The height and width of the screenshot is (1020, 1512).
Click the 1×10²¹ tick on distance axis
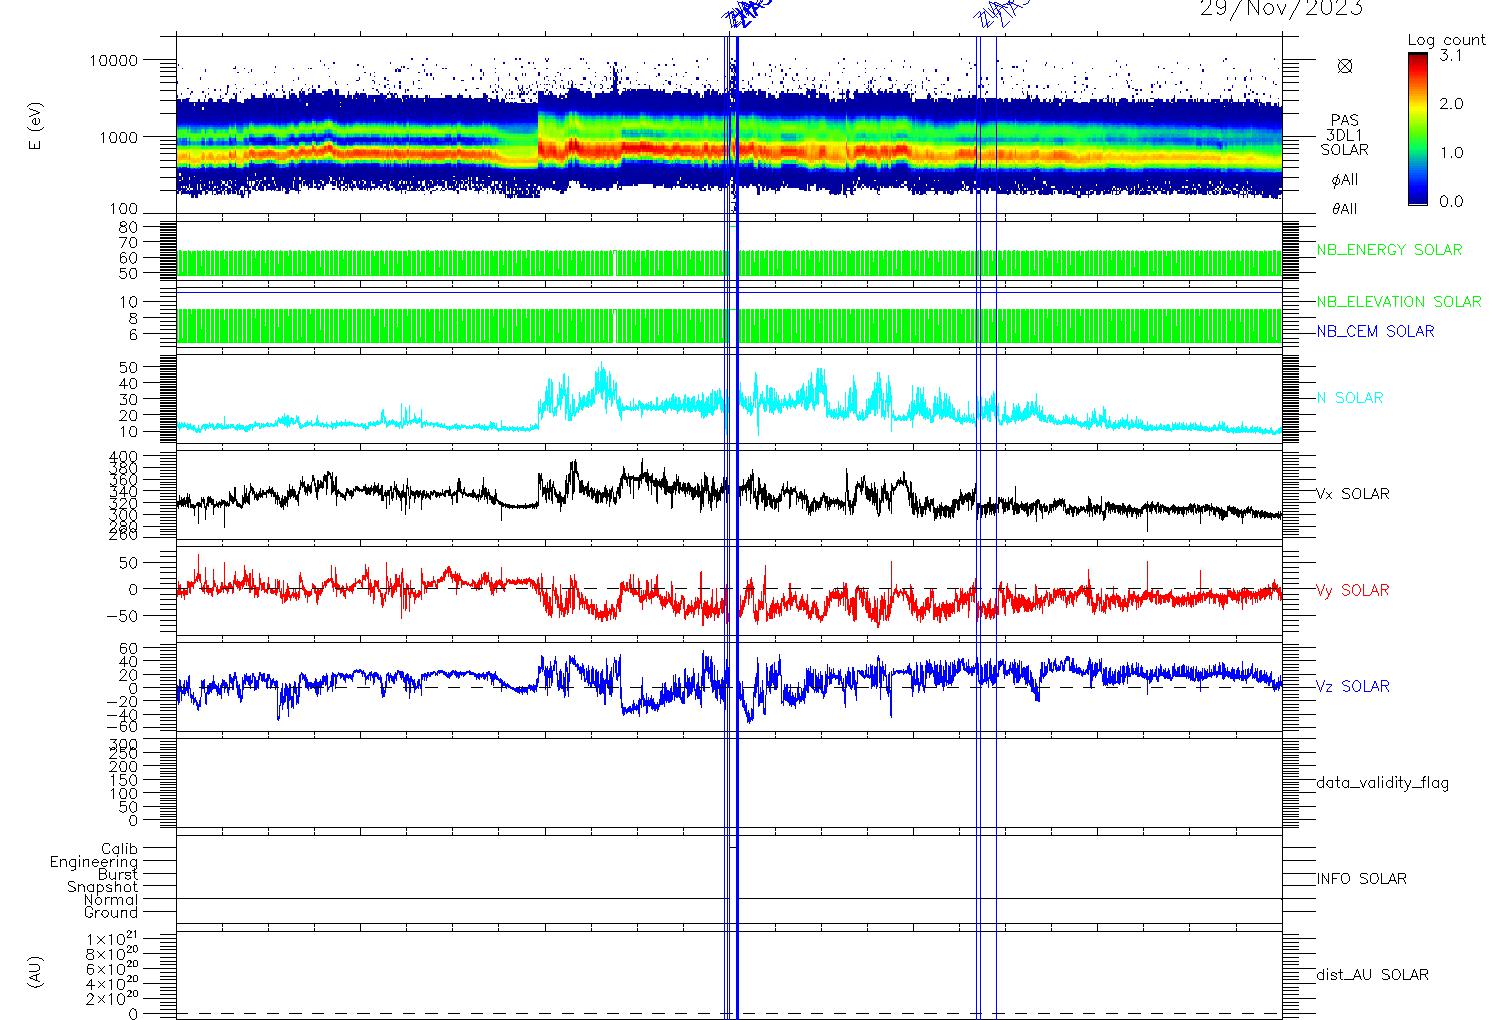tap(112, 939)
